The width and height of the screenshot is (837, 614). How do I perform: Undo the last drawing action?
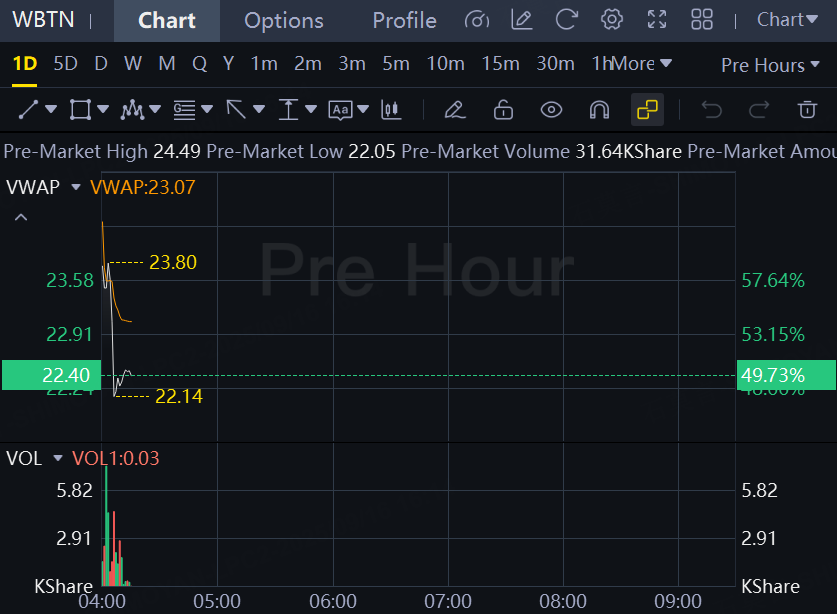coord(712,110)
